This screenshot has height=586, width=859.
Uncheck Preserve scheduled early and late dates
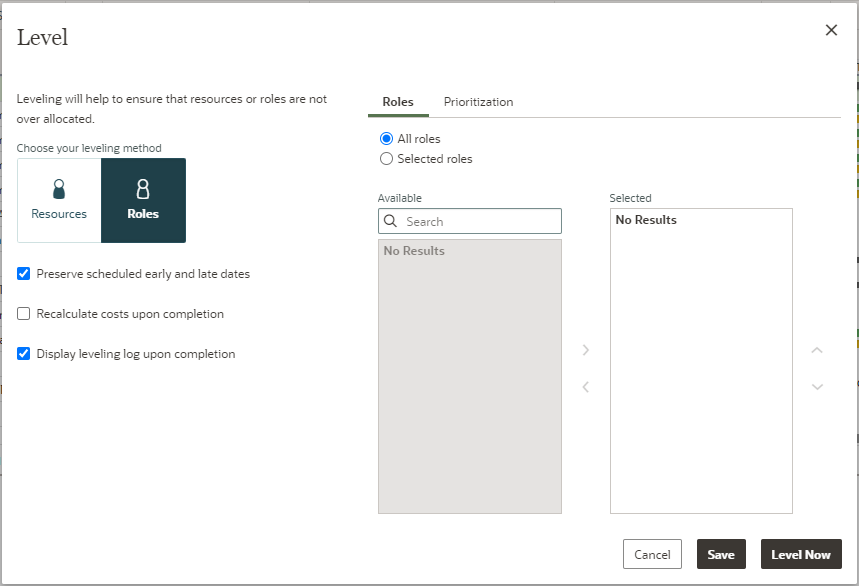pos(24,273)
